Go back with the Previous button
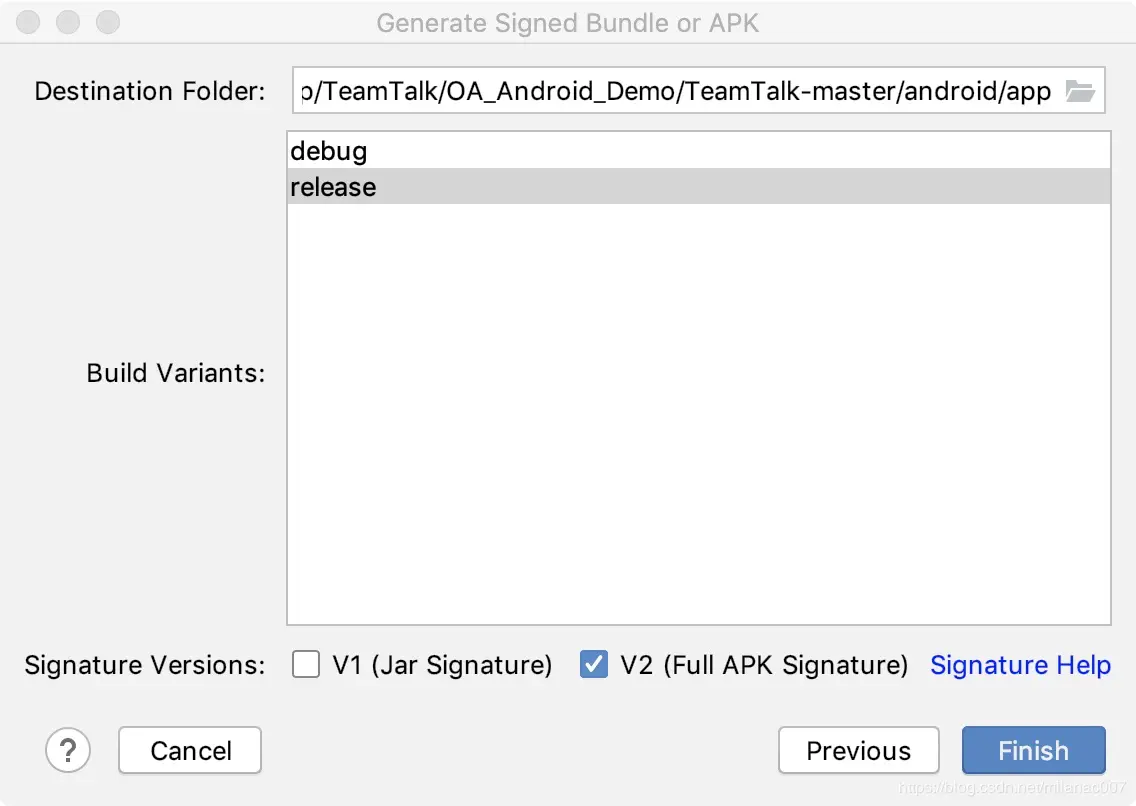 point(858,750)
